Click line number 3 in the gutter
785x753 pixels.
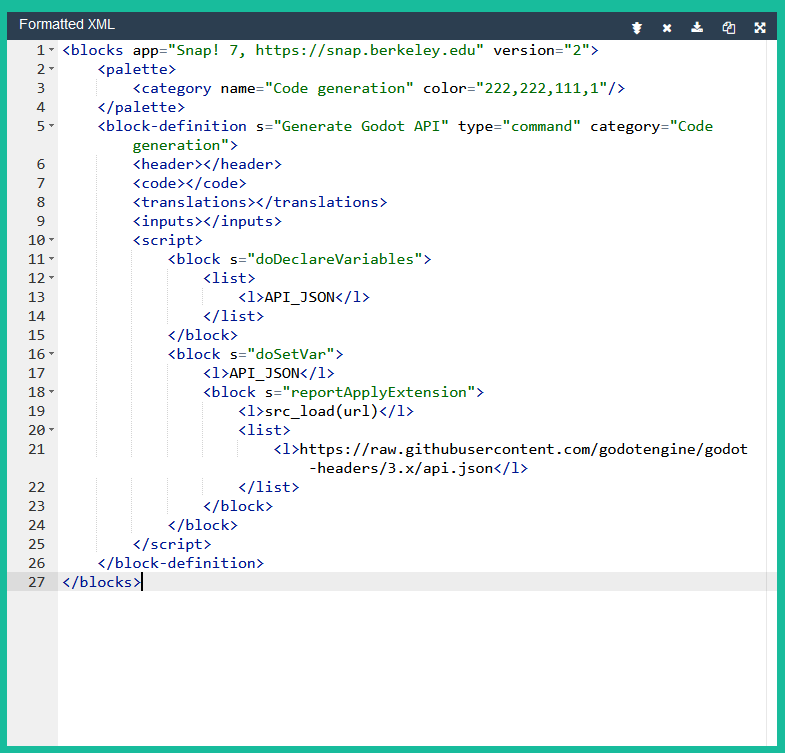point(41,88)
